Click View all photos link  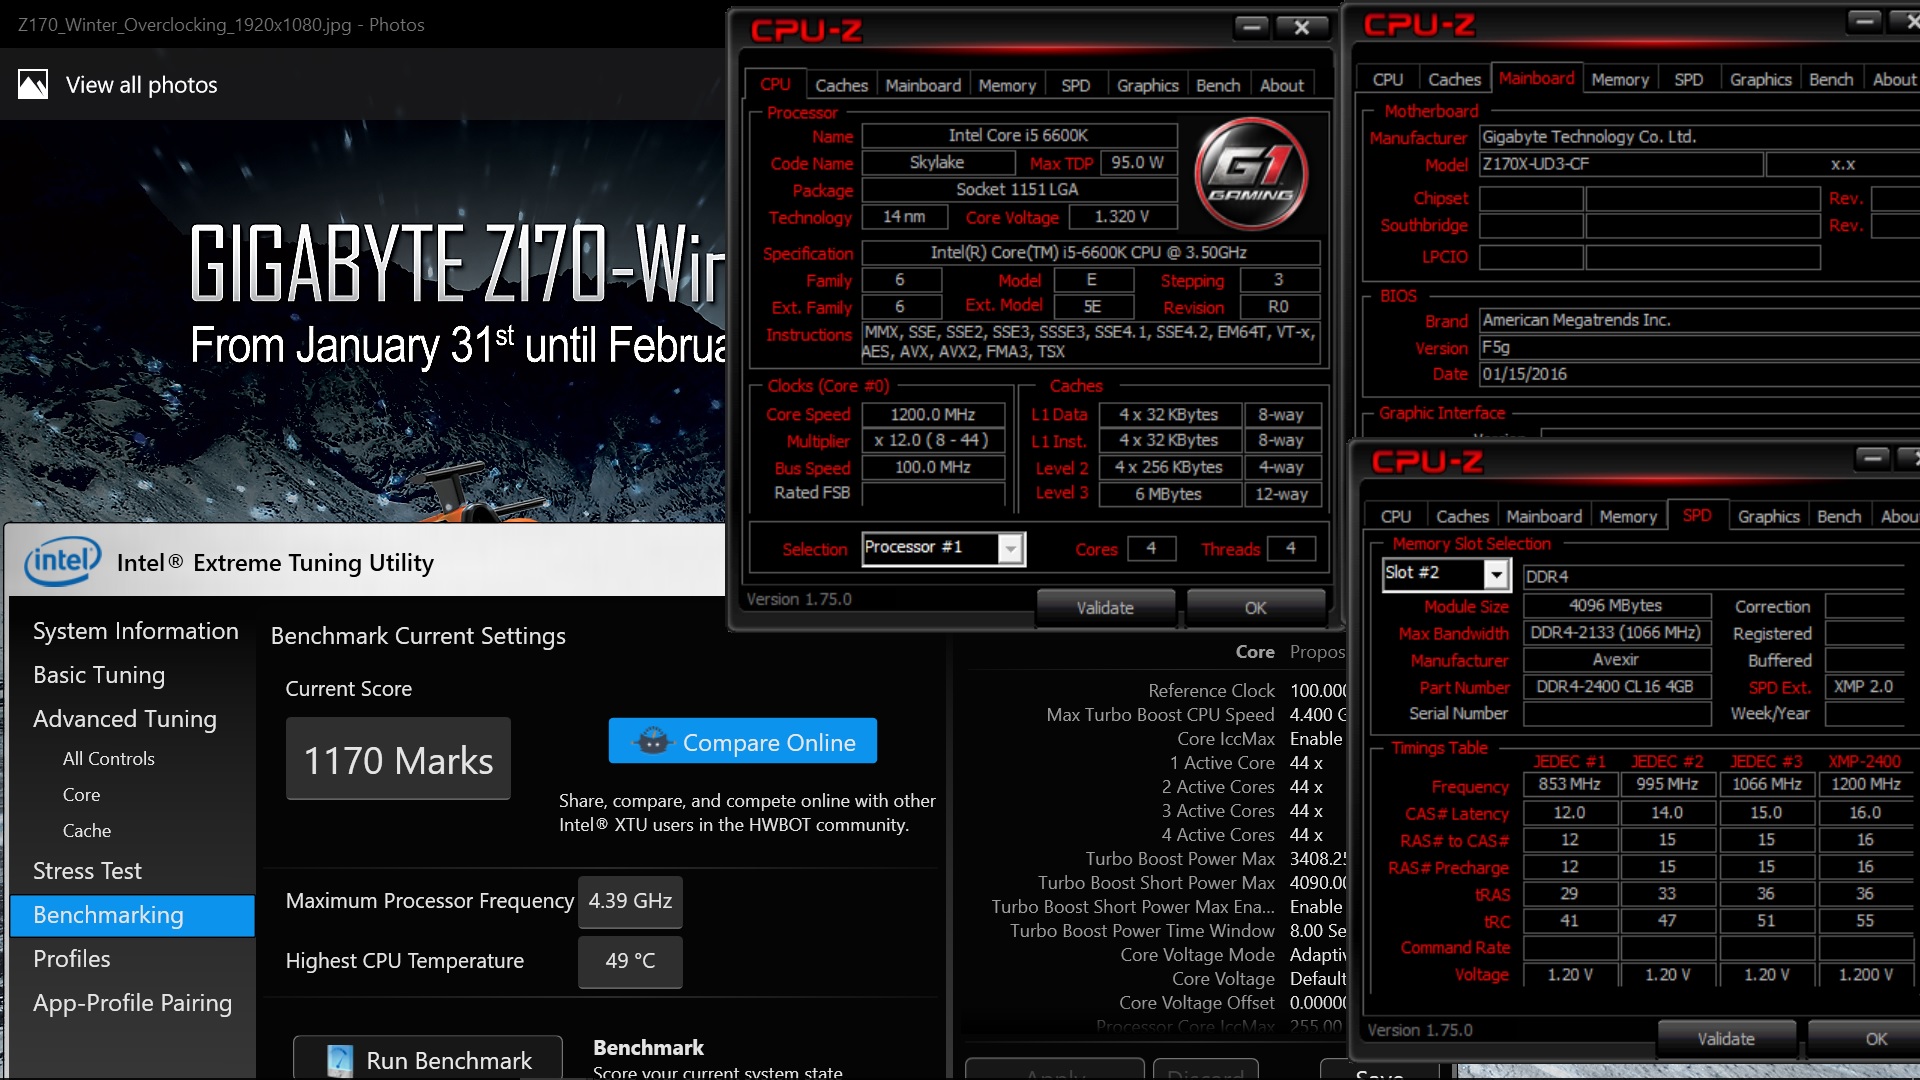[141, 84]
